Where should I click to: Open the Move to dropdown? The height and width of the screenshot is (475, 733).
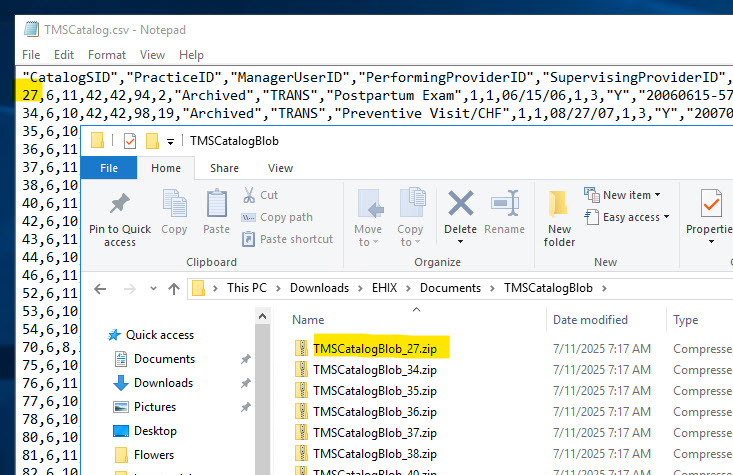pyautogui.click(x=368, y=217)
